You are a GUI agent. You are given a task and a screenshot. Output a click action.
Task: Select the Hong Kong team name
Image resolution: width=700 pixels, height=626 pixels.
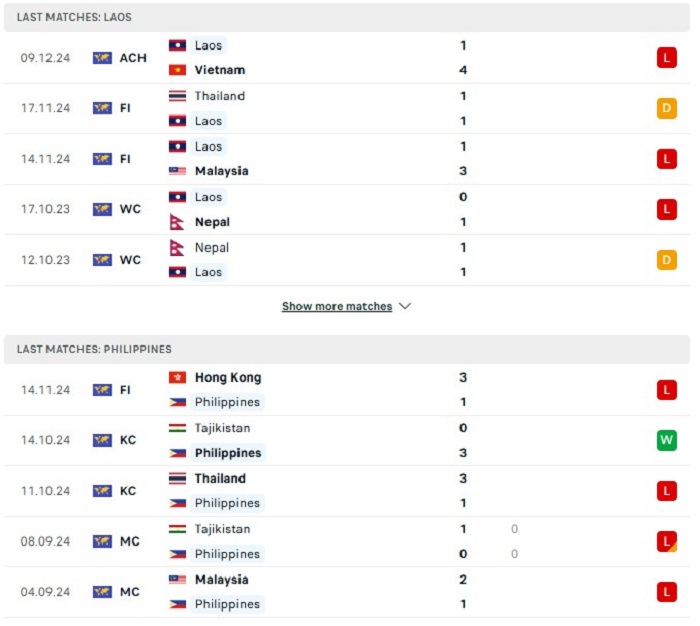pos(228,378)
